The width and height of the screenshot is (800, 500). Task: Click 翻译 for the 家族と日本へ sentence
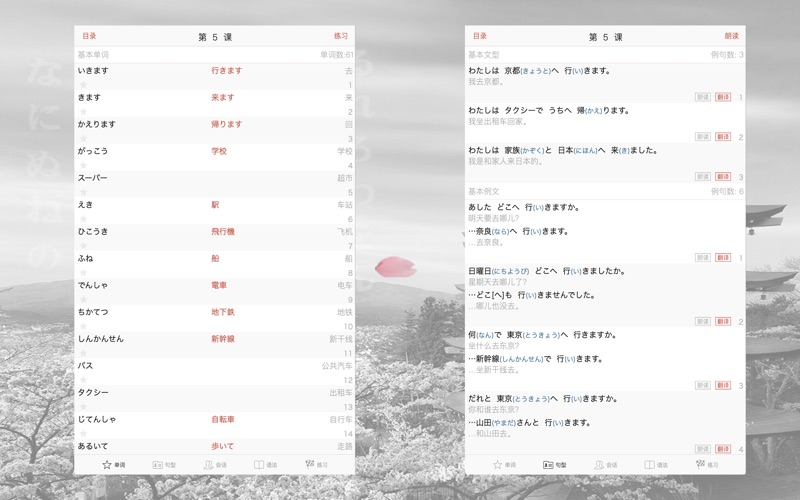[x=722, y=177]
